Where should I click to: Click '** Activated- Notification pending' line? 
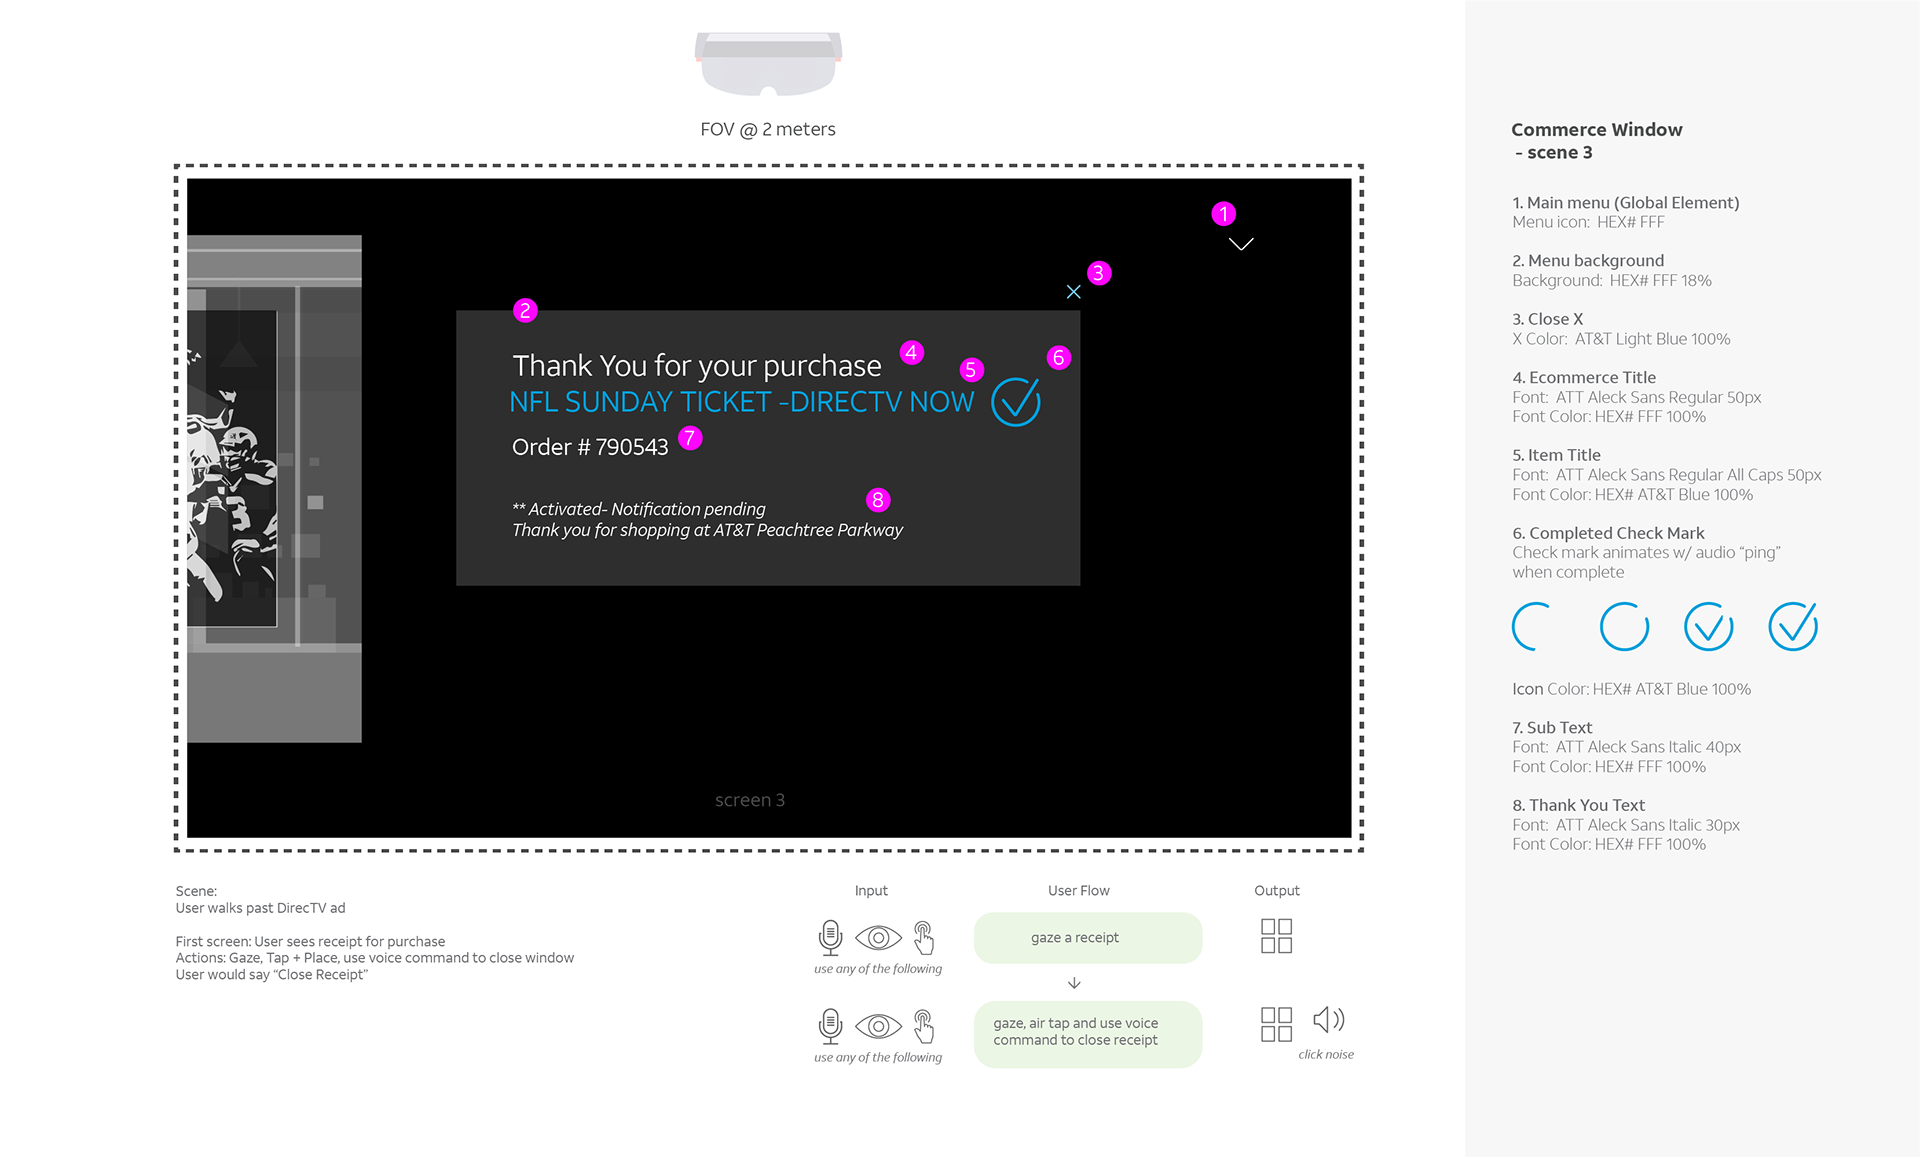coord(639,509)
